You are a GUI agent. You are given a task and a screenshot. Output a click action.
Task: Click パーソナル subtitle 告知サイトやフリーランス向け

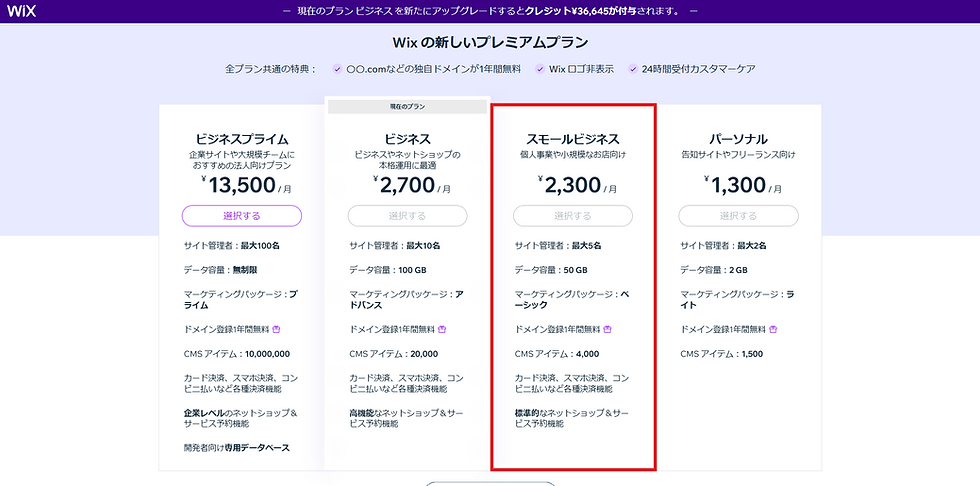pyautogui.click(x=739, y=154)
